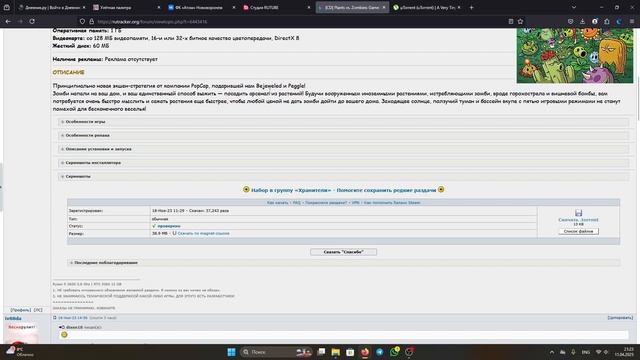Switch to the ФК Новороссия tab

(201, 7)
